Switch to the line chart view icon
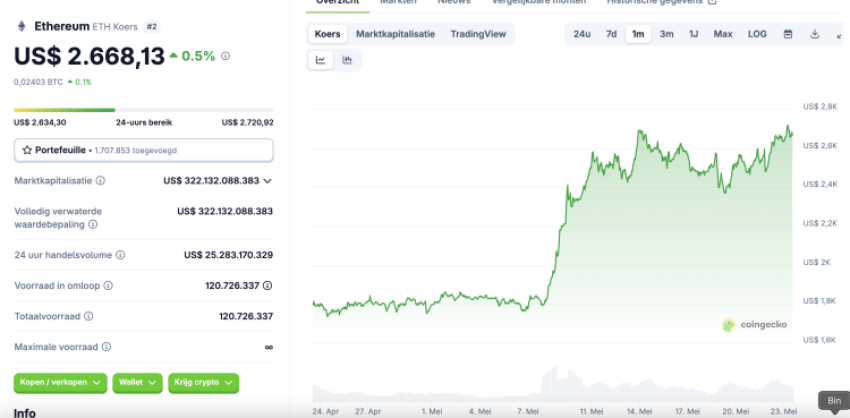This screenshot has height=418, width=850. point(321,60)
